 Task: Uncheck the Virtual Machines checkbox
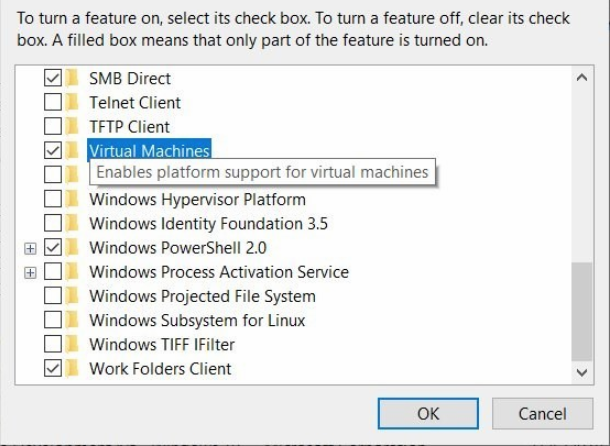pos(53,151)
